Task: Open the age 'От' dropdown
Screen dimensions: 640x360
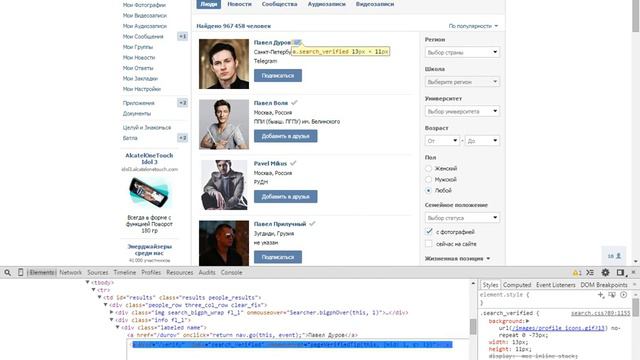Action: 442,140
